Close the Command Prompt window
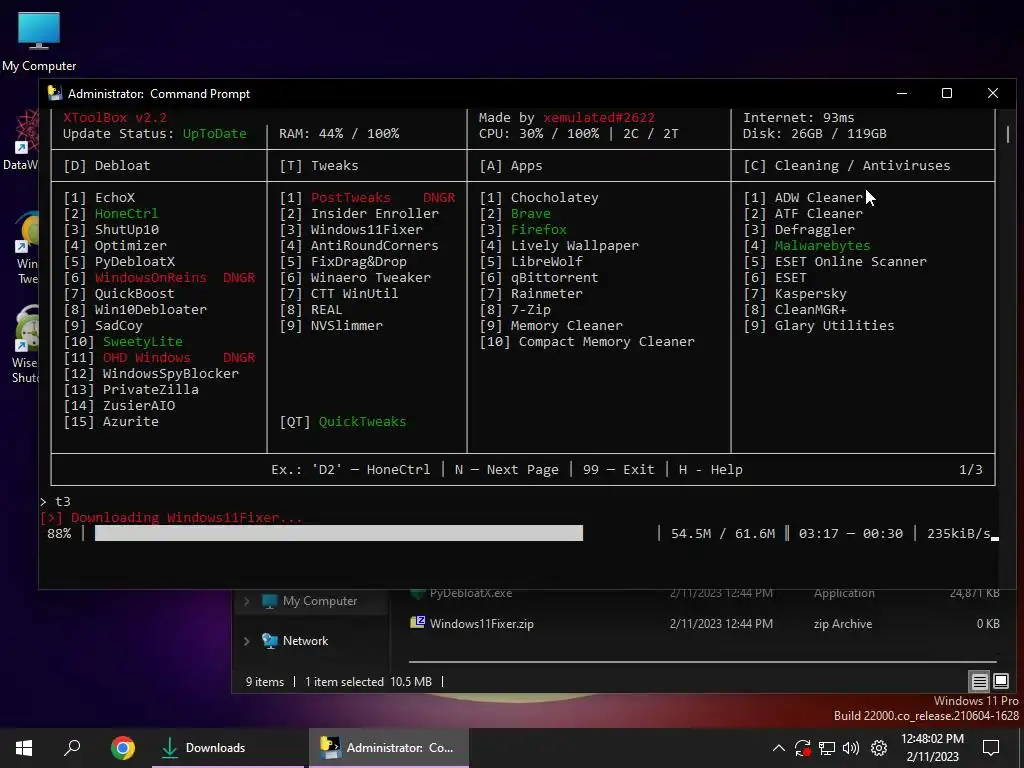 [x=993, y=93]
